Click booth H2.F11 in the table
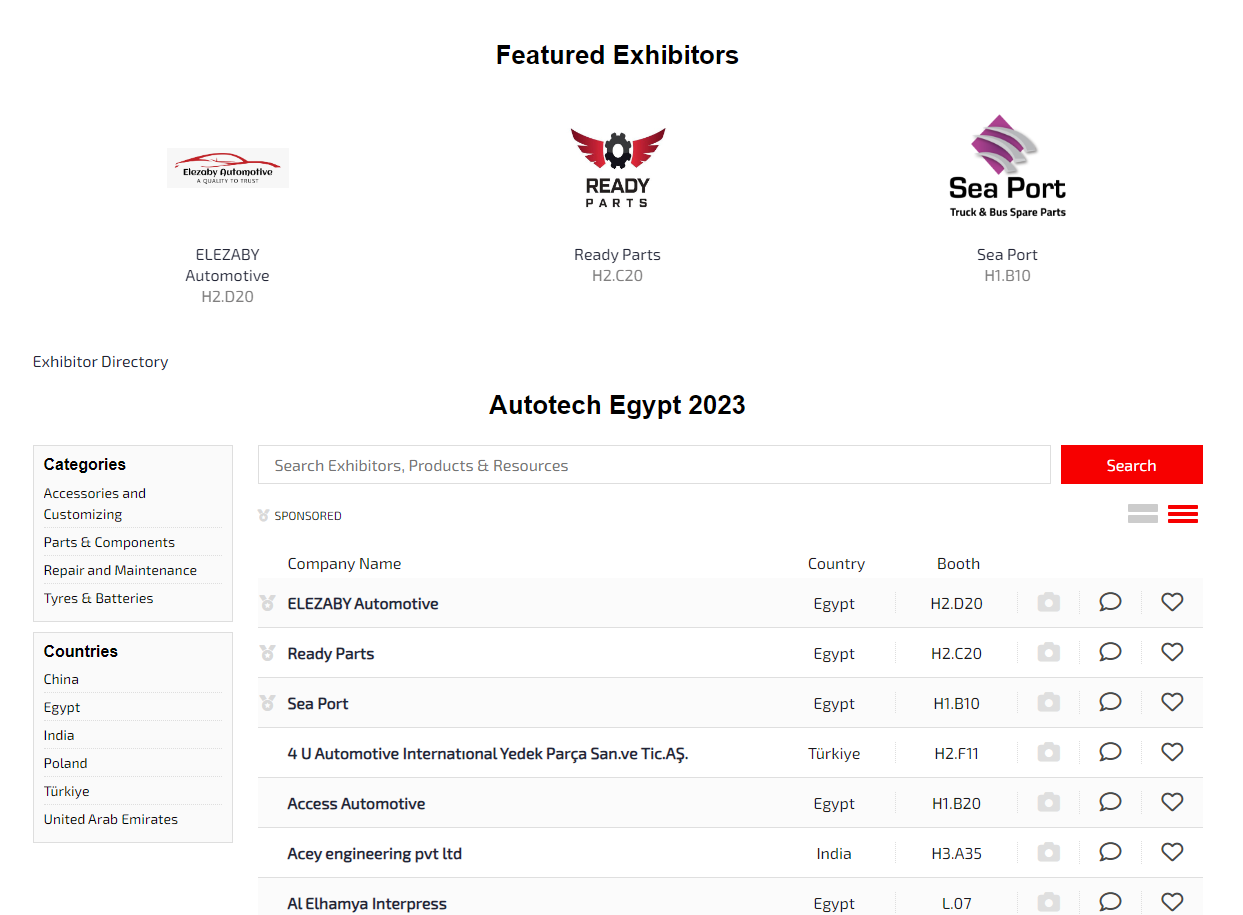 (956, 753)
